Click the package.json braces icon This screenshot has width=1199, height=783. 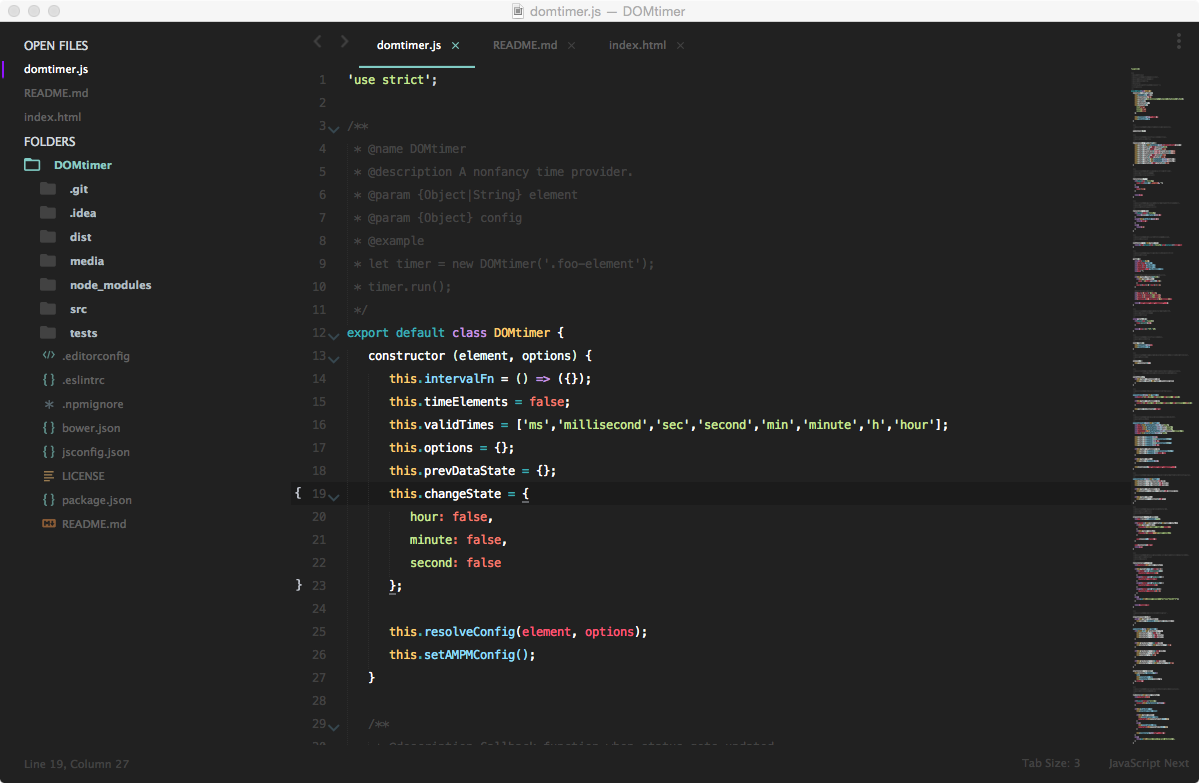coord(49,499)
